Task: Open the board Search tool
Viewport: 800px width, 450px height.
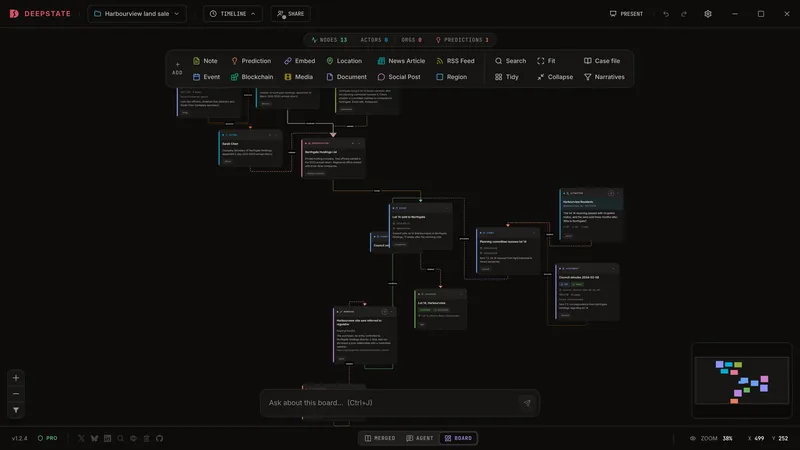Action: tap(510, 61)
